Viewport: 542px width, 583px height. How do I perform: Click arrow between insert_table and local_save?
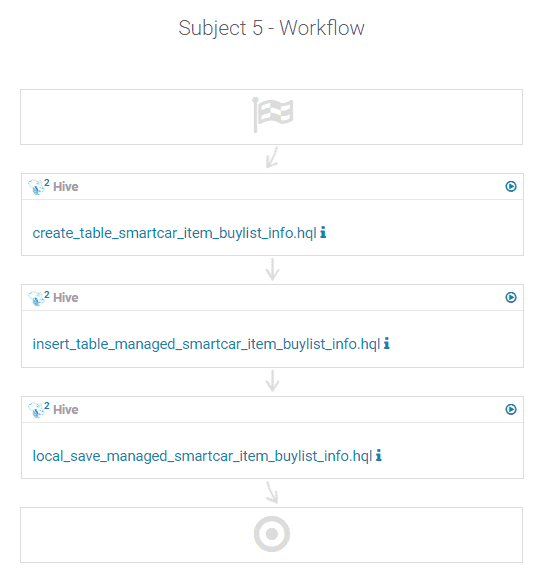coord(272,381)
